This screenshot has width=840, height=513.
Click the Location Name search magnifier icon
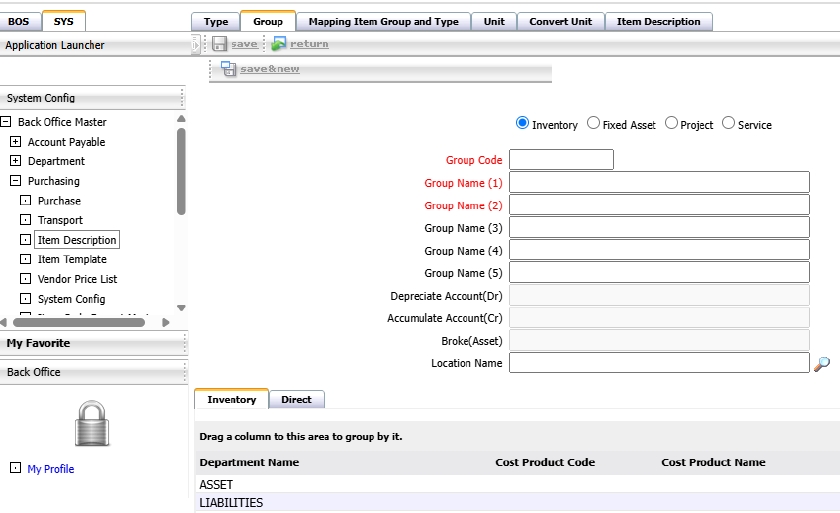[822, 364]
